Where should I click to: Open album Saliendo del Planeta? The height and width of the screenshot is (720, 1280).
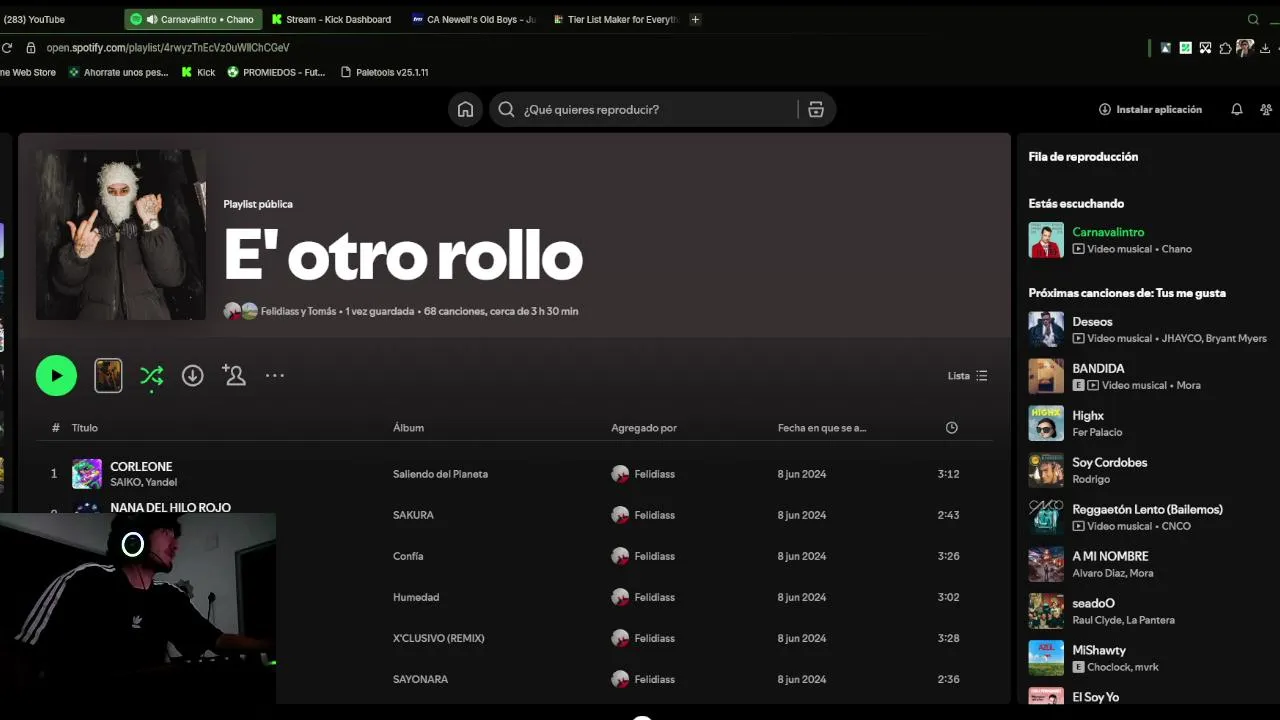(440, 474)
